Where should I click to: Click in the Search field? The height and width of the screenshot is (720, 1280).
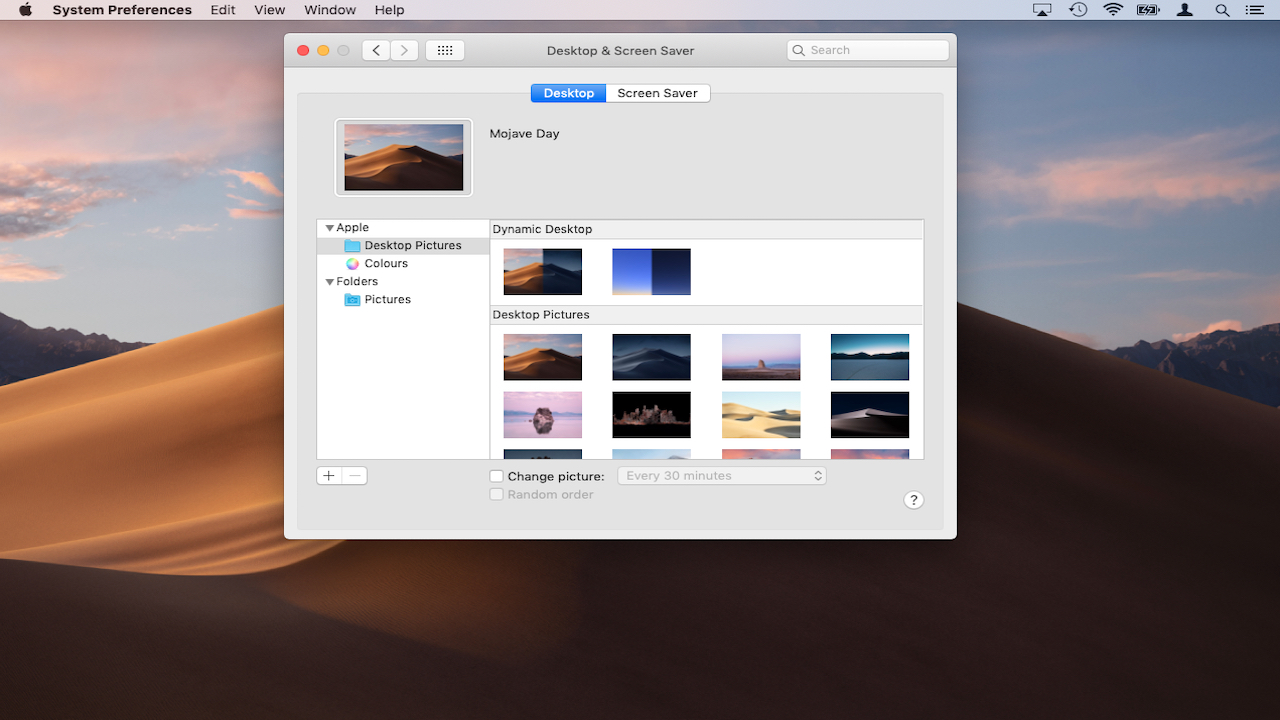[x=868, y=50]
